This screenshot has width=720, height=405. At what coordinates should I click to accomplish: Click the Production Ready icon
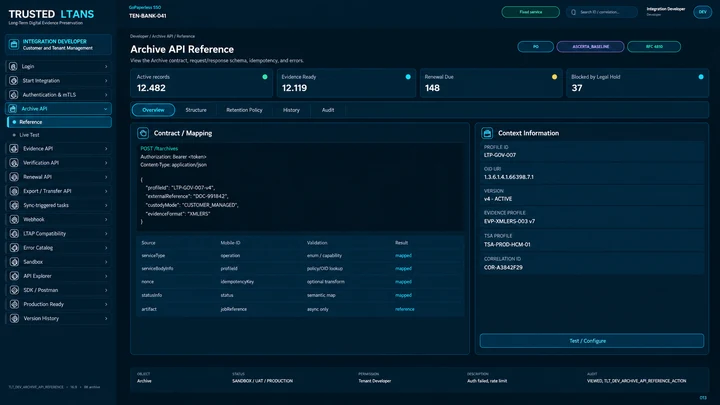coord(14,304)
